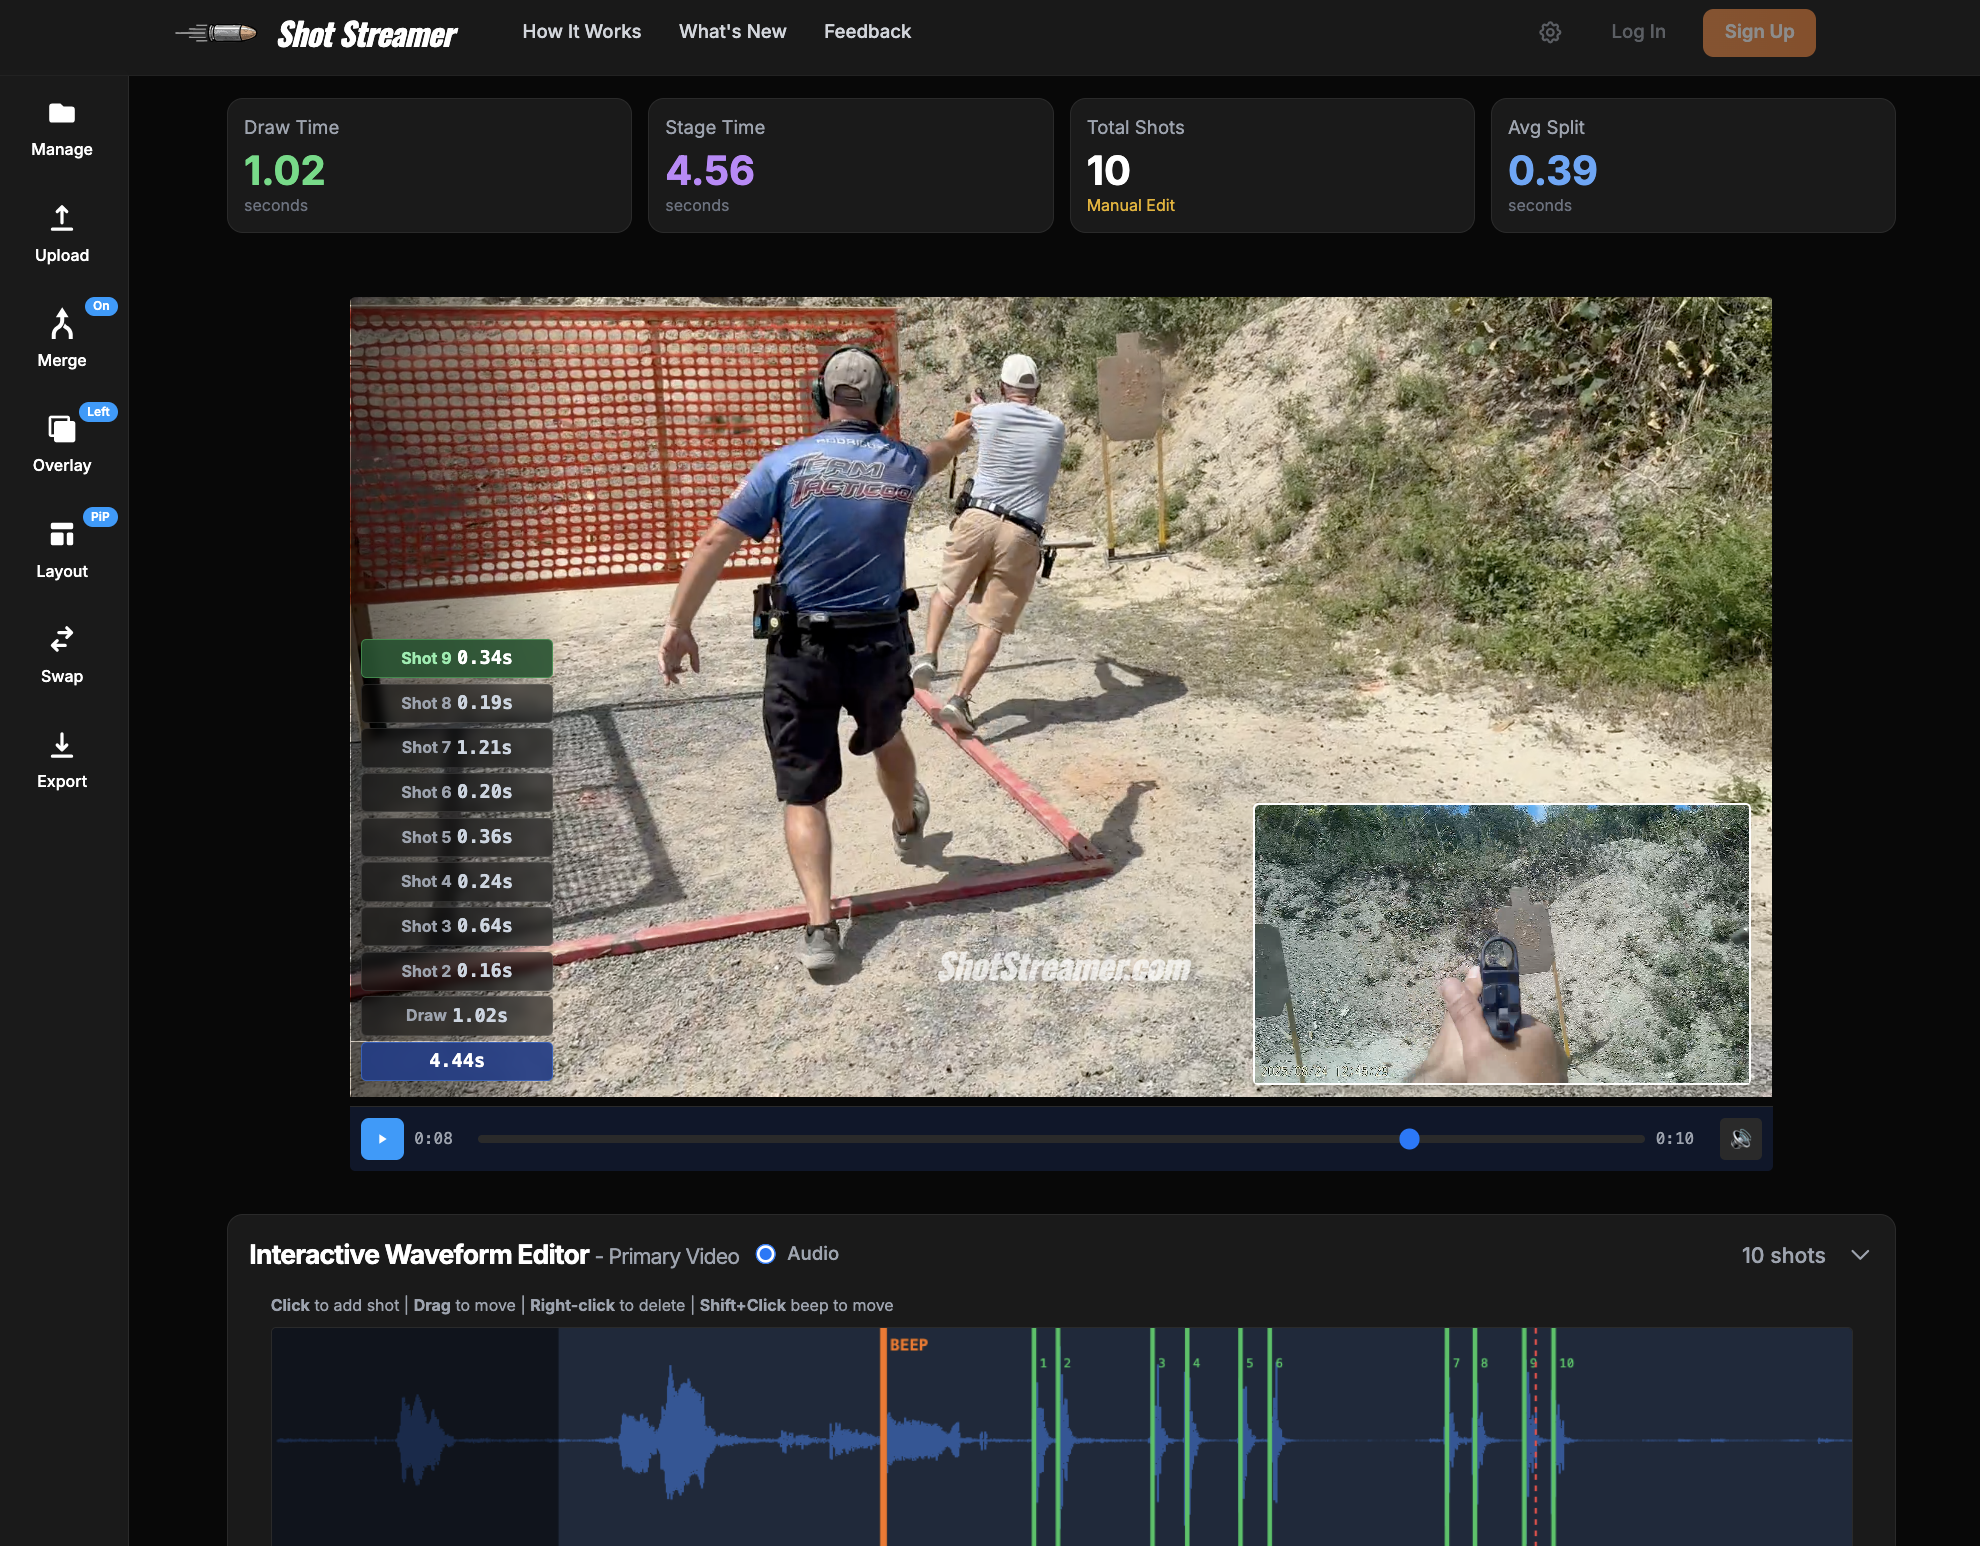The image size is (1980, 1546).
Task: Open the Merge feature
Action: pos(62,338)
